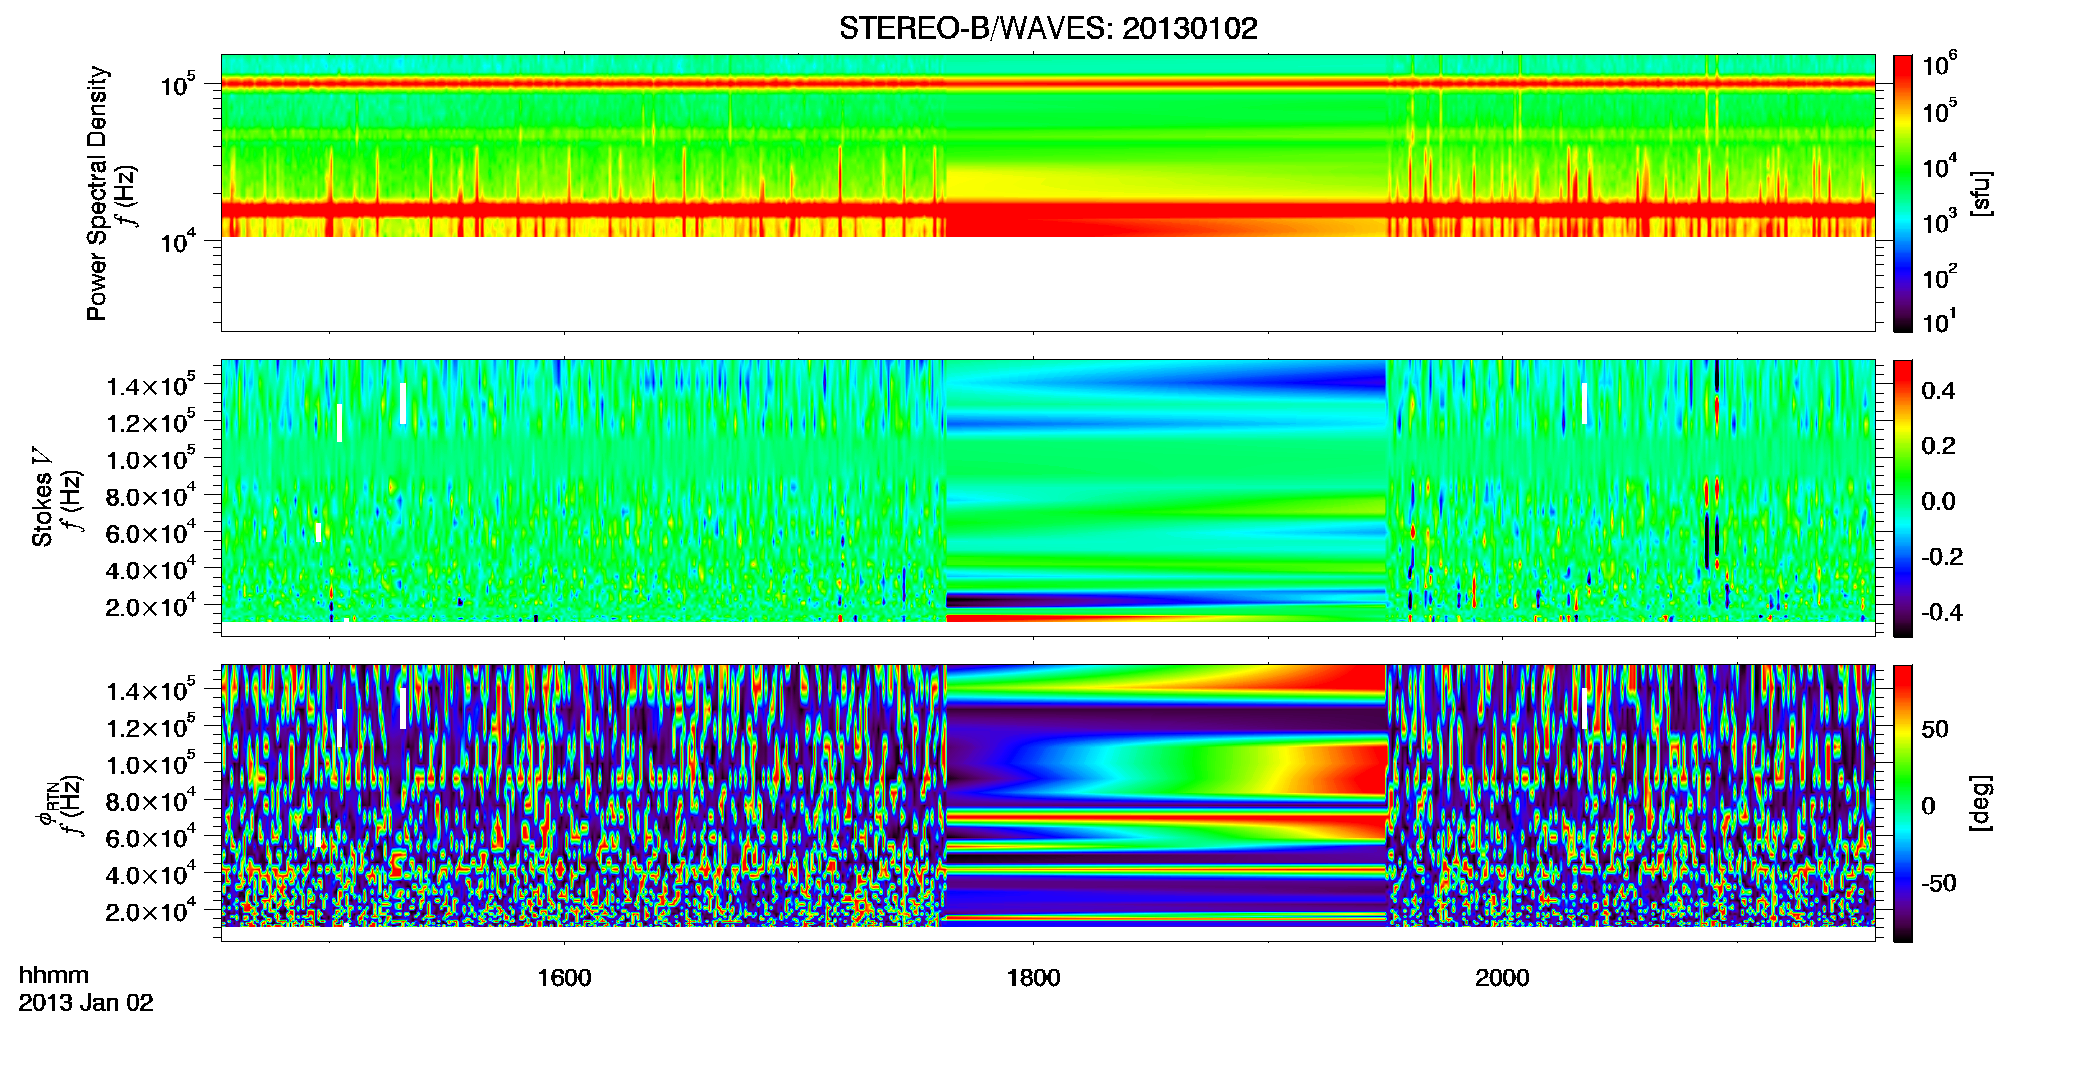Click the STEREO-B/WAVES: 20130102 title
The height and width of the screenshot is (1080, 2096).
[1048, 28]
